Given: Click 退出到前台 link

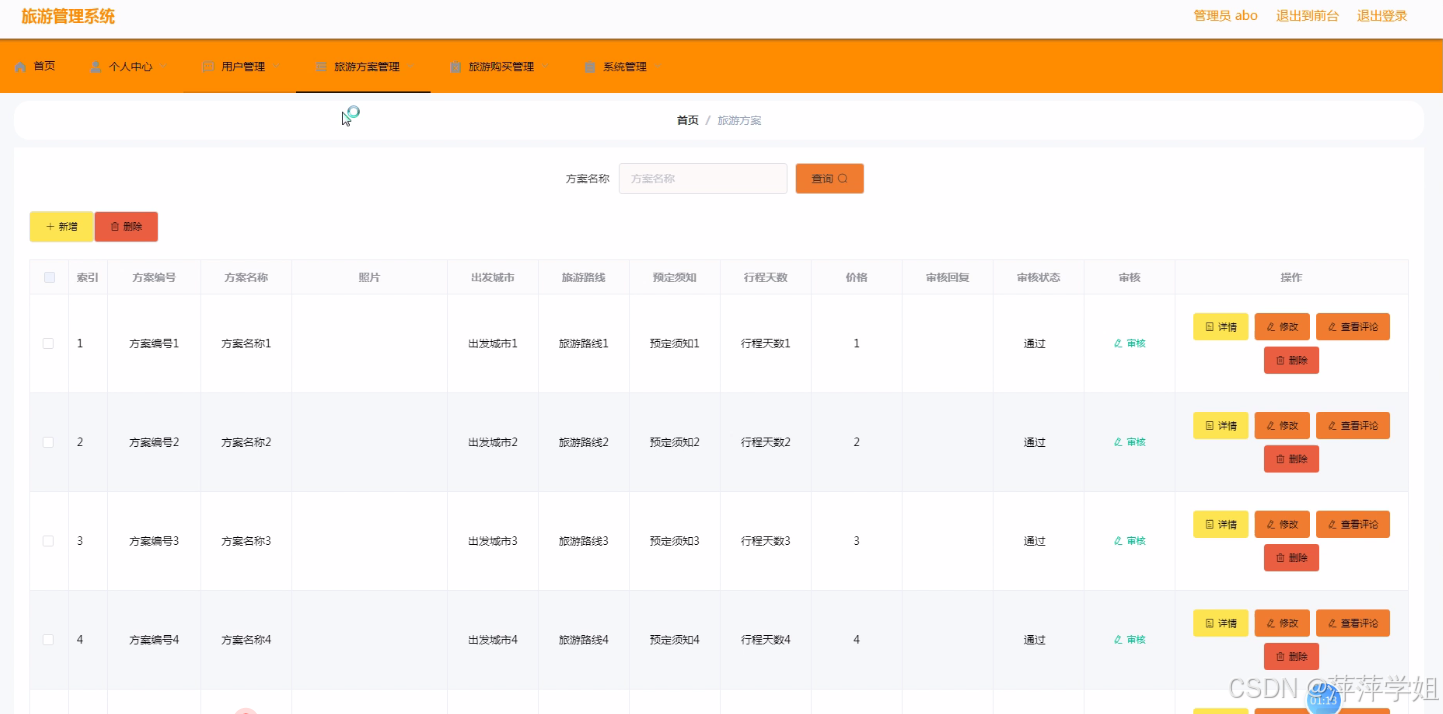Looking at the screenshot, I should click(1307, 16).
